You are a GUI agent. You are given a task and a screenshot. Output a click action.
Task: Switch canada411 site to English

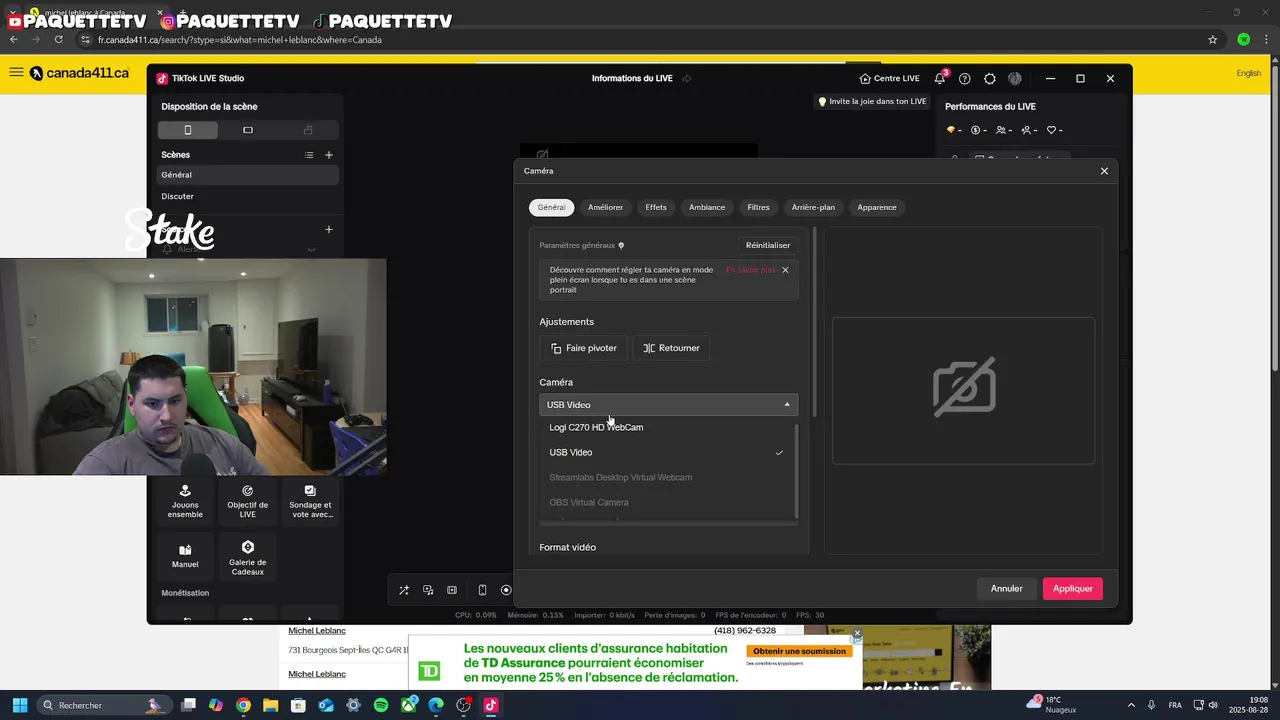tap(1249, 73)
